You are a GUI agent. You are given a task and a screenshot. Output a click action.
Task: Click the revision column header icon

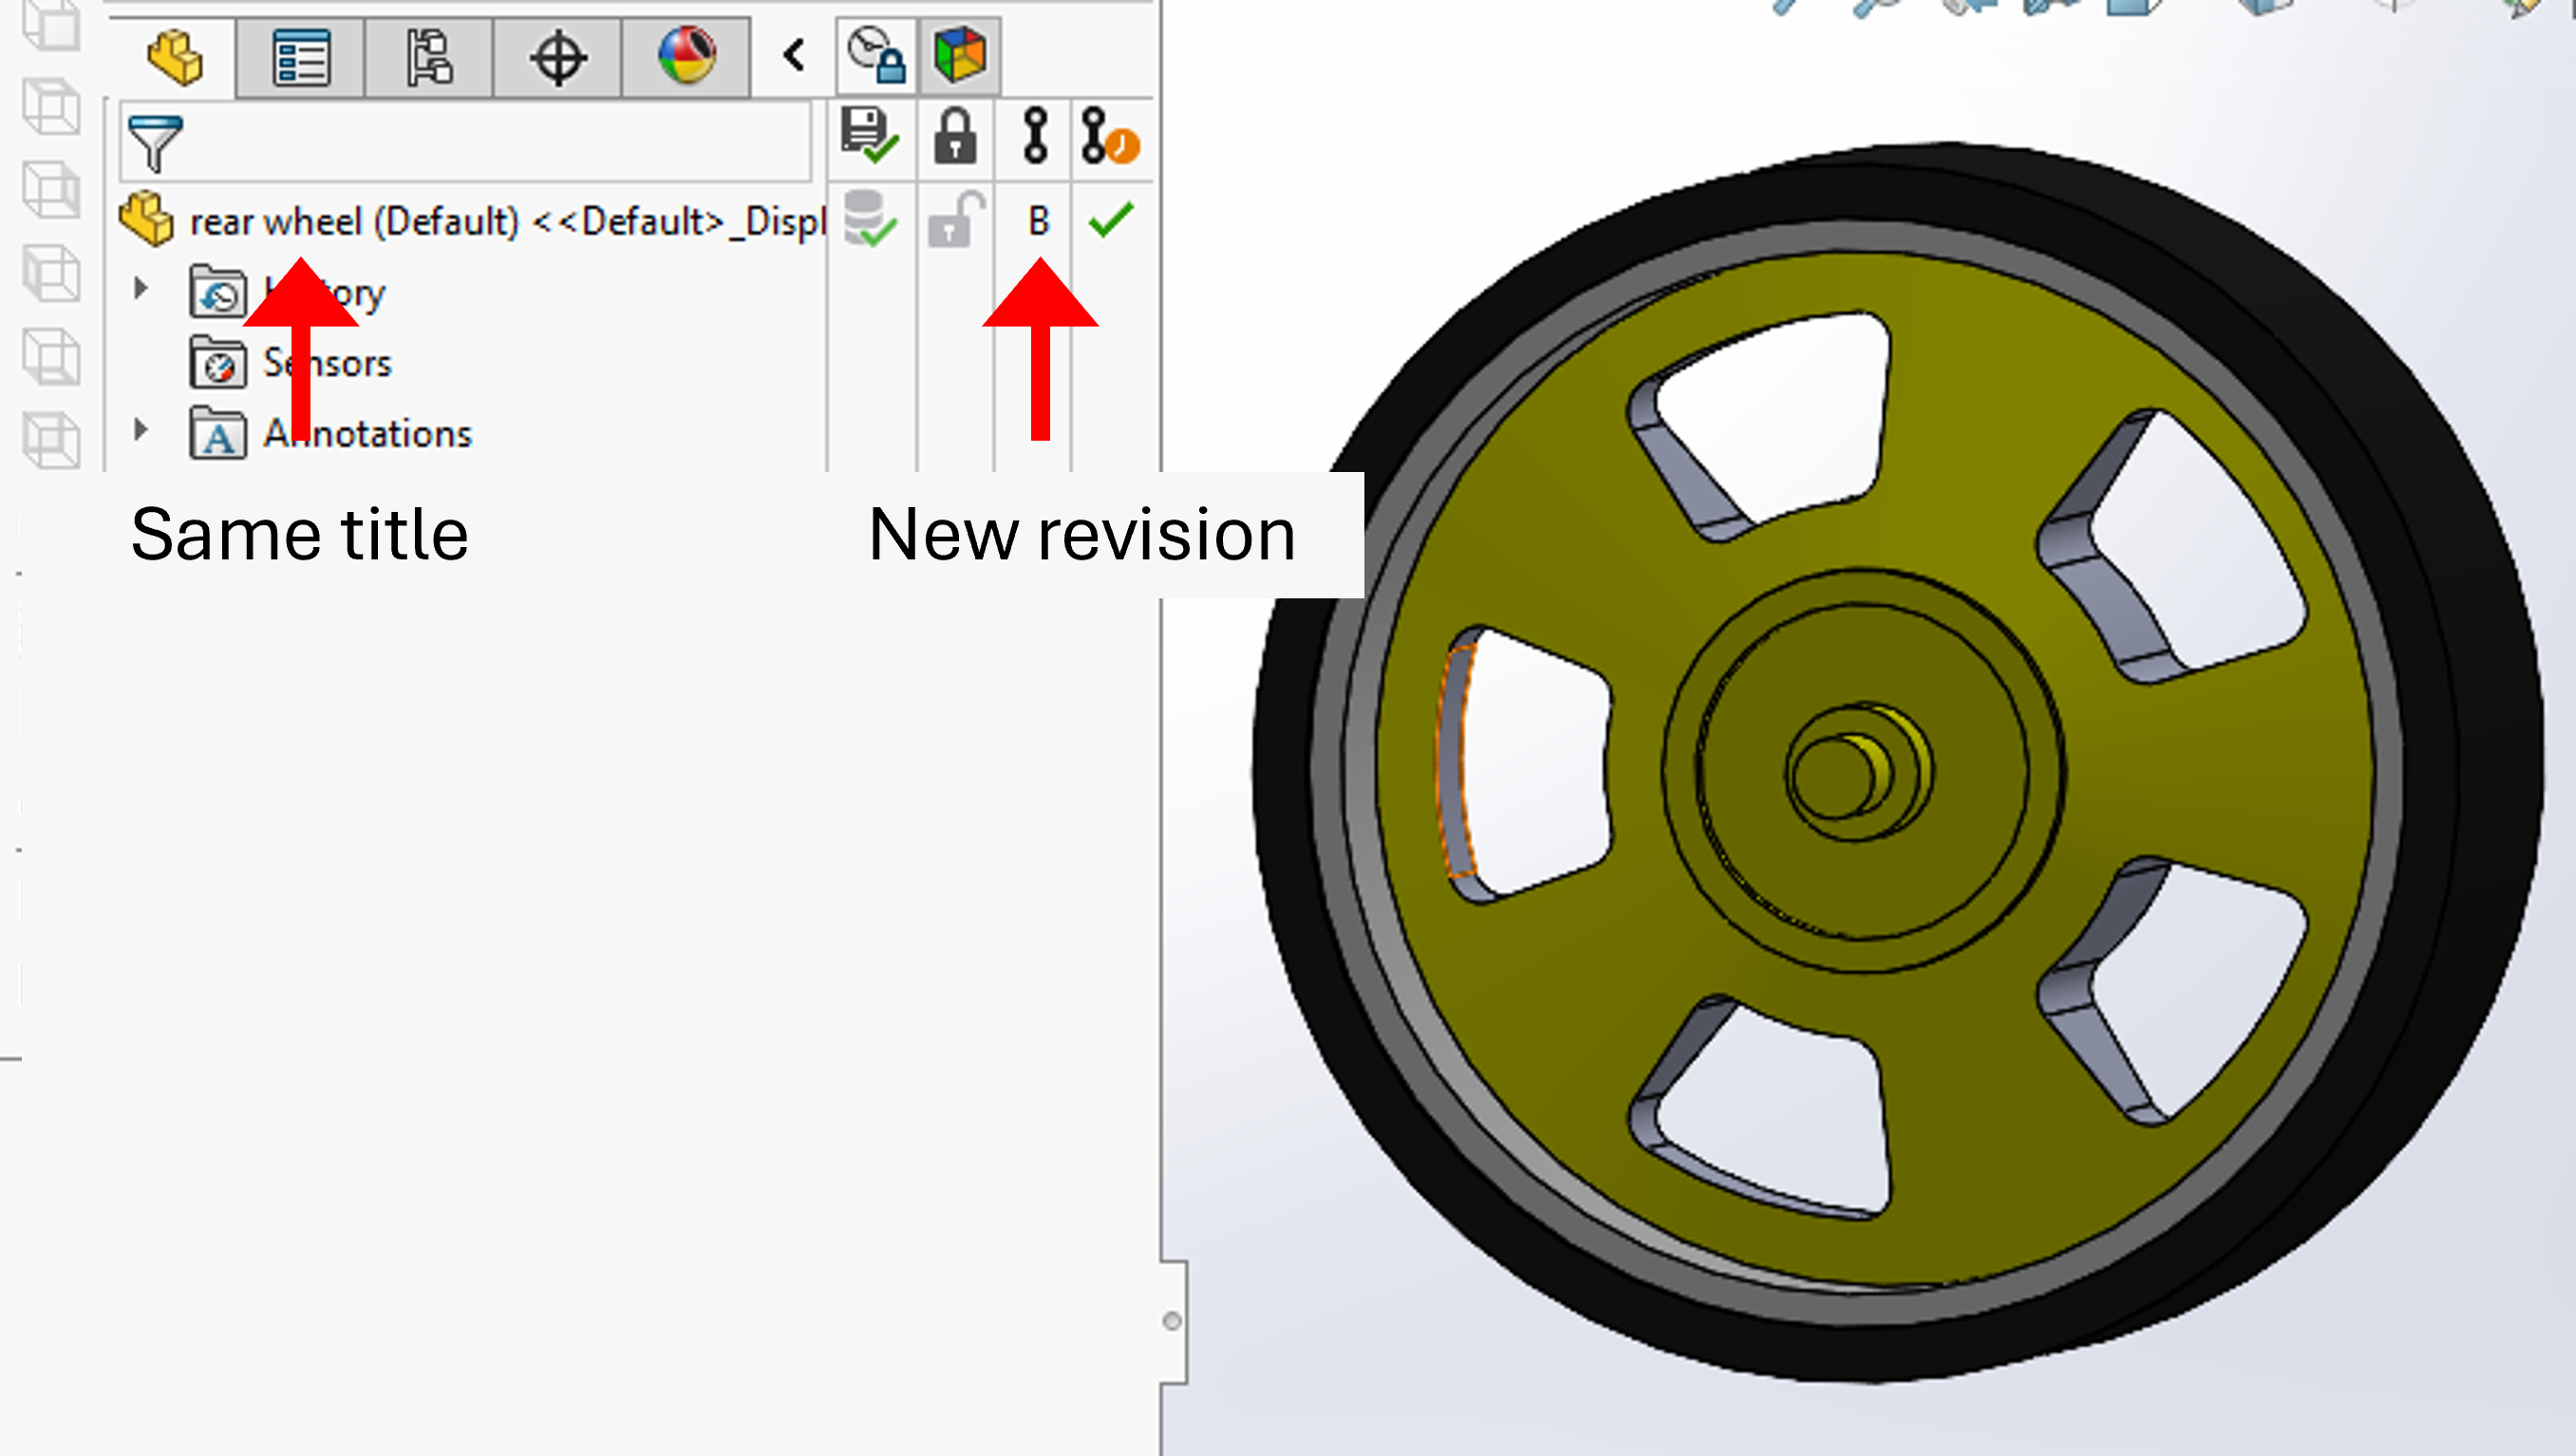[1036, 136]
